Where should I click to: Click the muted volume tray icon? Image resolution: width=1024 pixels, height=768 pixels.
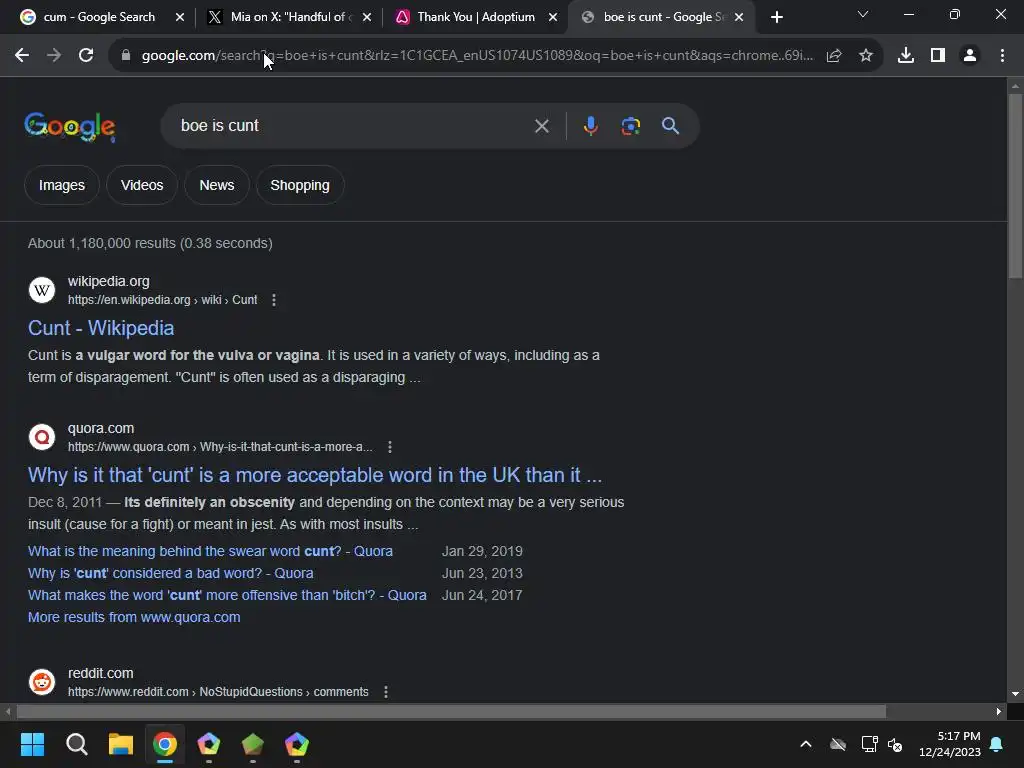pos(895,744)
